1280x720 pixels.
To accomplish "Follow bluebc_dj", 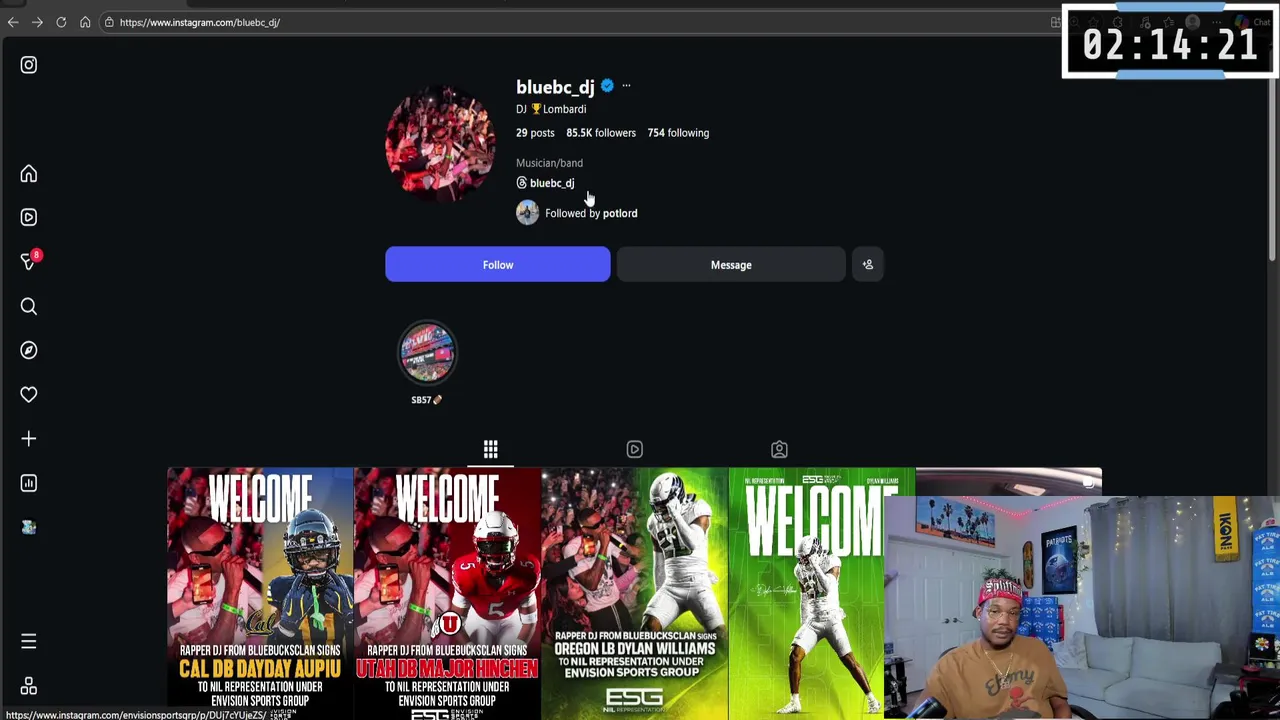I will pyautogui.click(x=498, y=265).
